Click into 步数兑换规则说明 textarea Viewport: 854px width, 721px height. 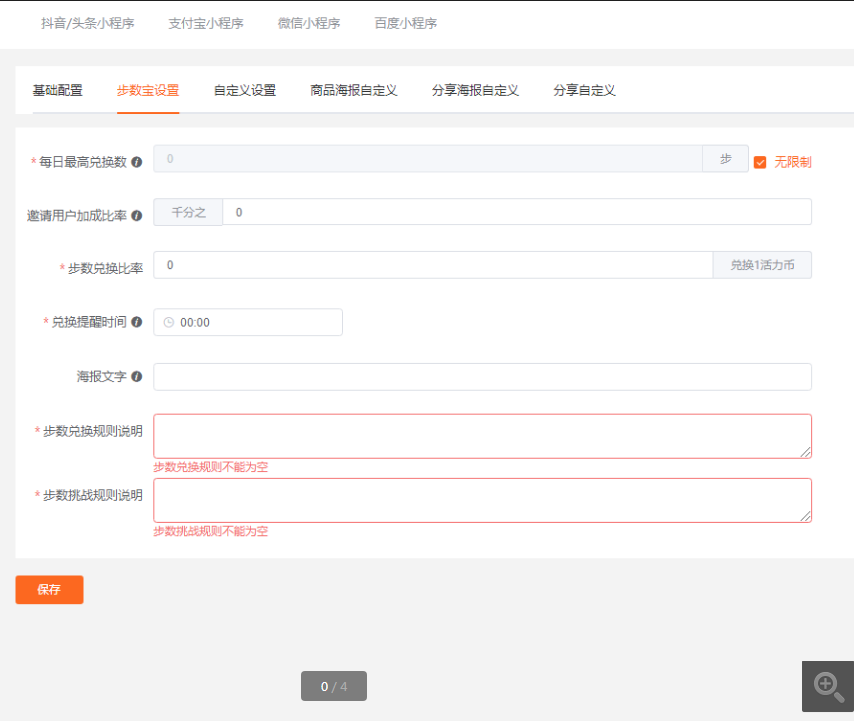tap(483, 436)
